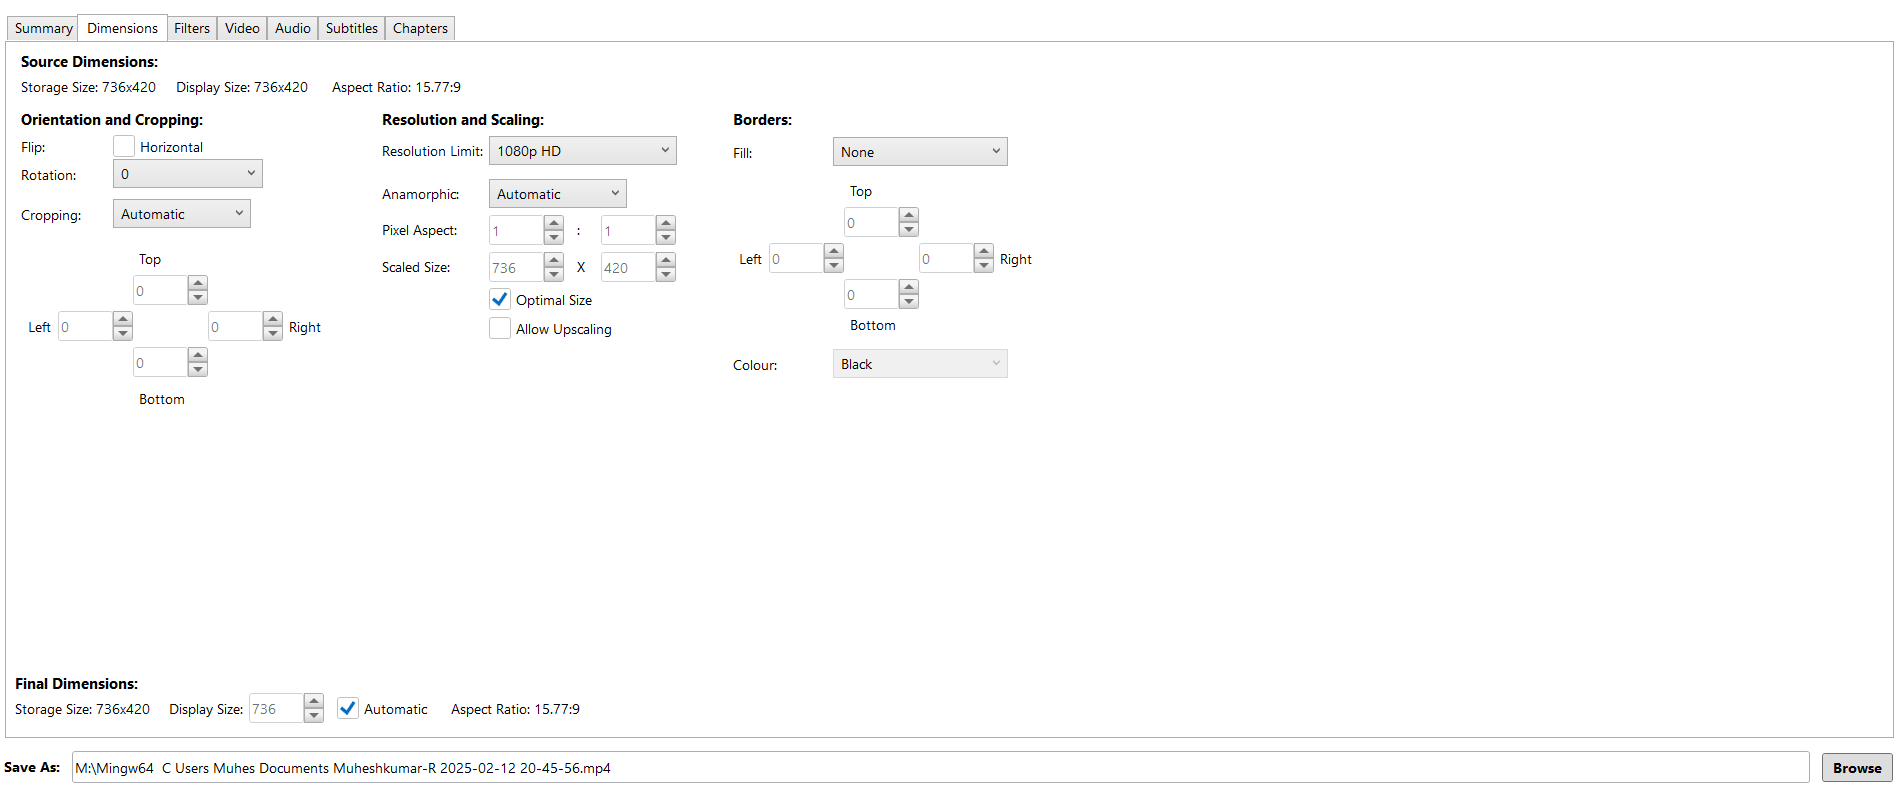Uncheck the Optimal Size checkbox
Viewport: 1904px width, 800px height.
[500, 299]
